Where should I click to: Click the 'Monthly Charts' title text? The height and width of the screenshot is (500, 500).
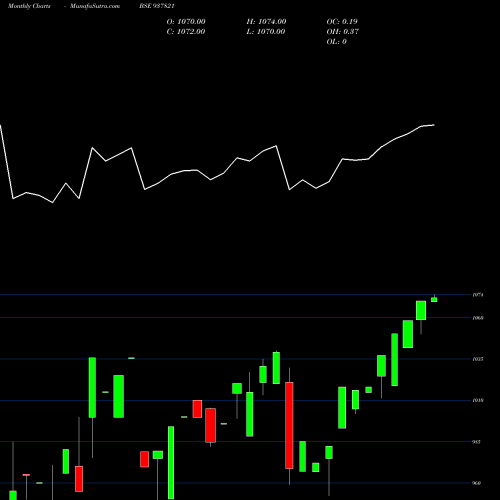pyautogui.click(x=29, y=6)
